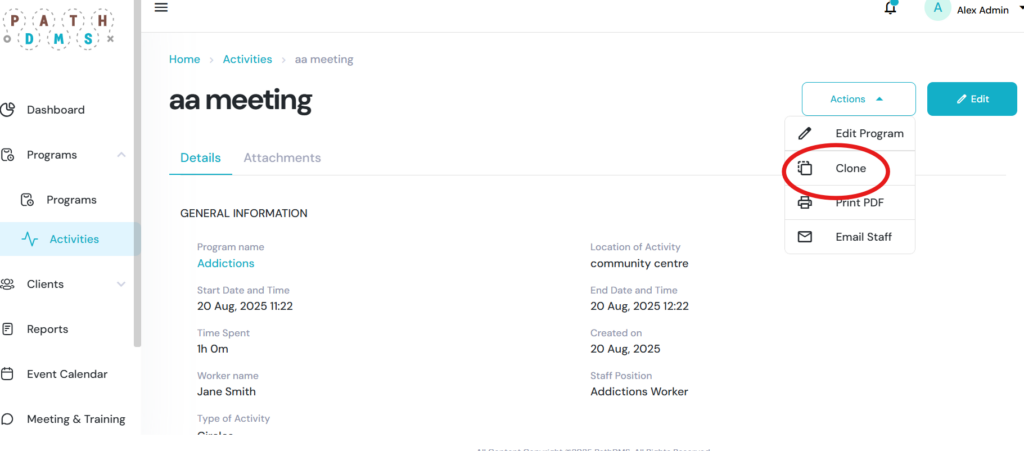Collapse the Programs sidebar section

(121, 155)
